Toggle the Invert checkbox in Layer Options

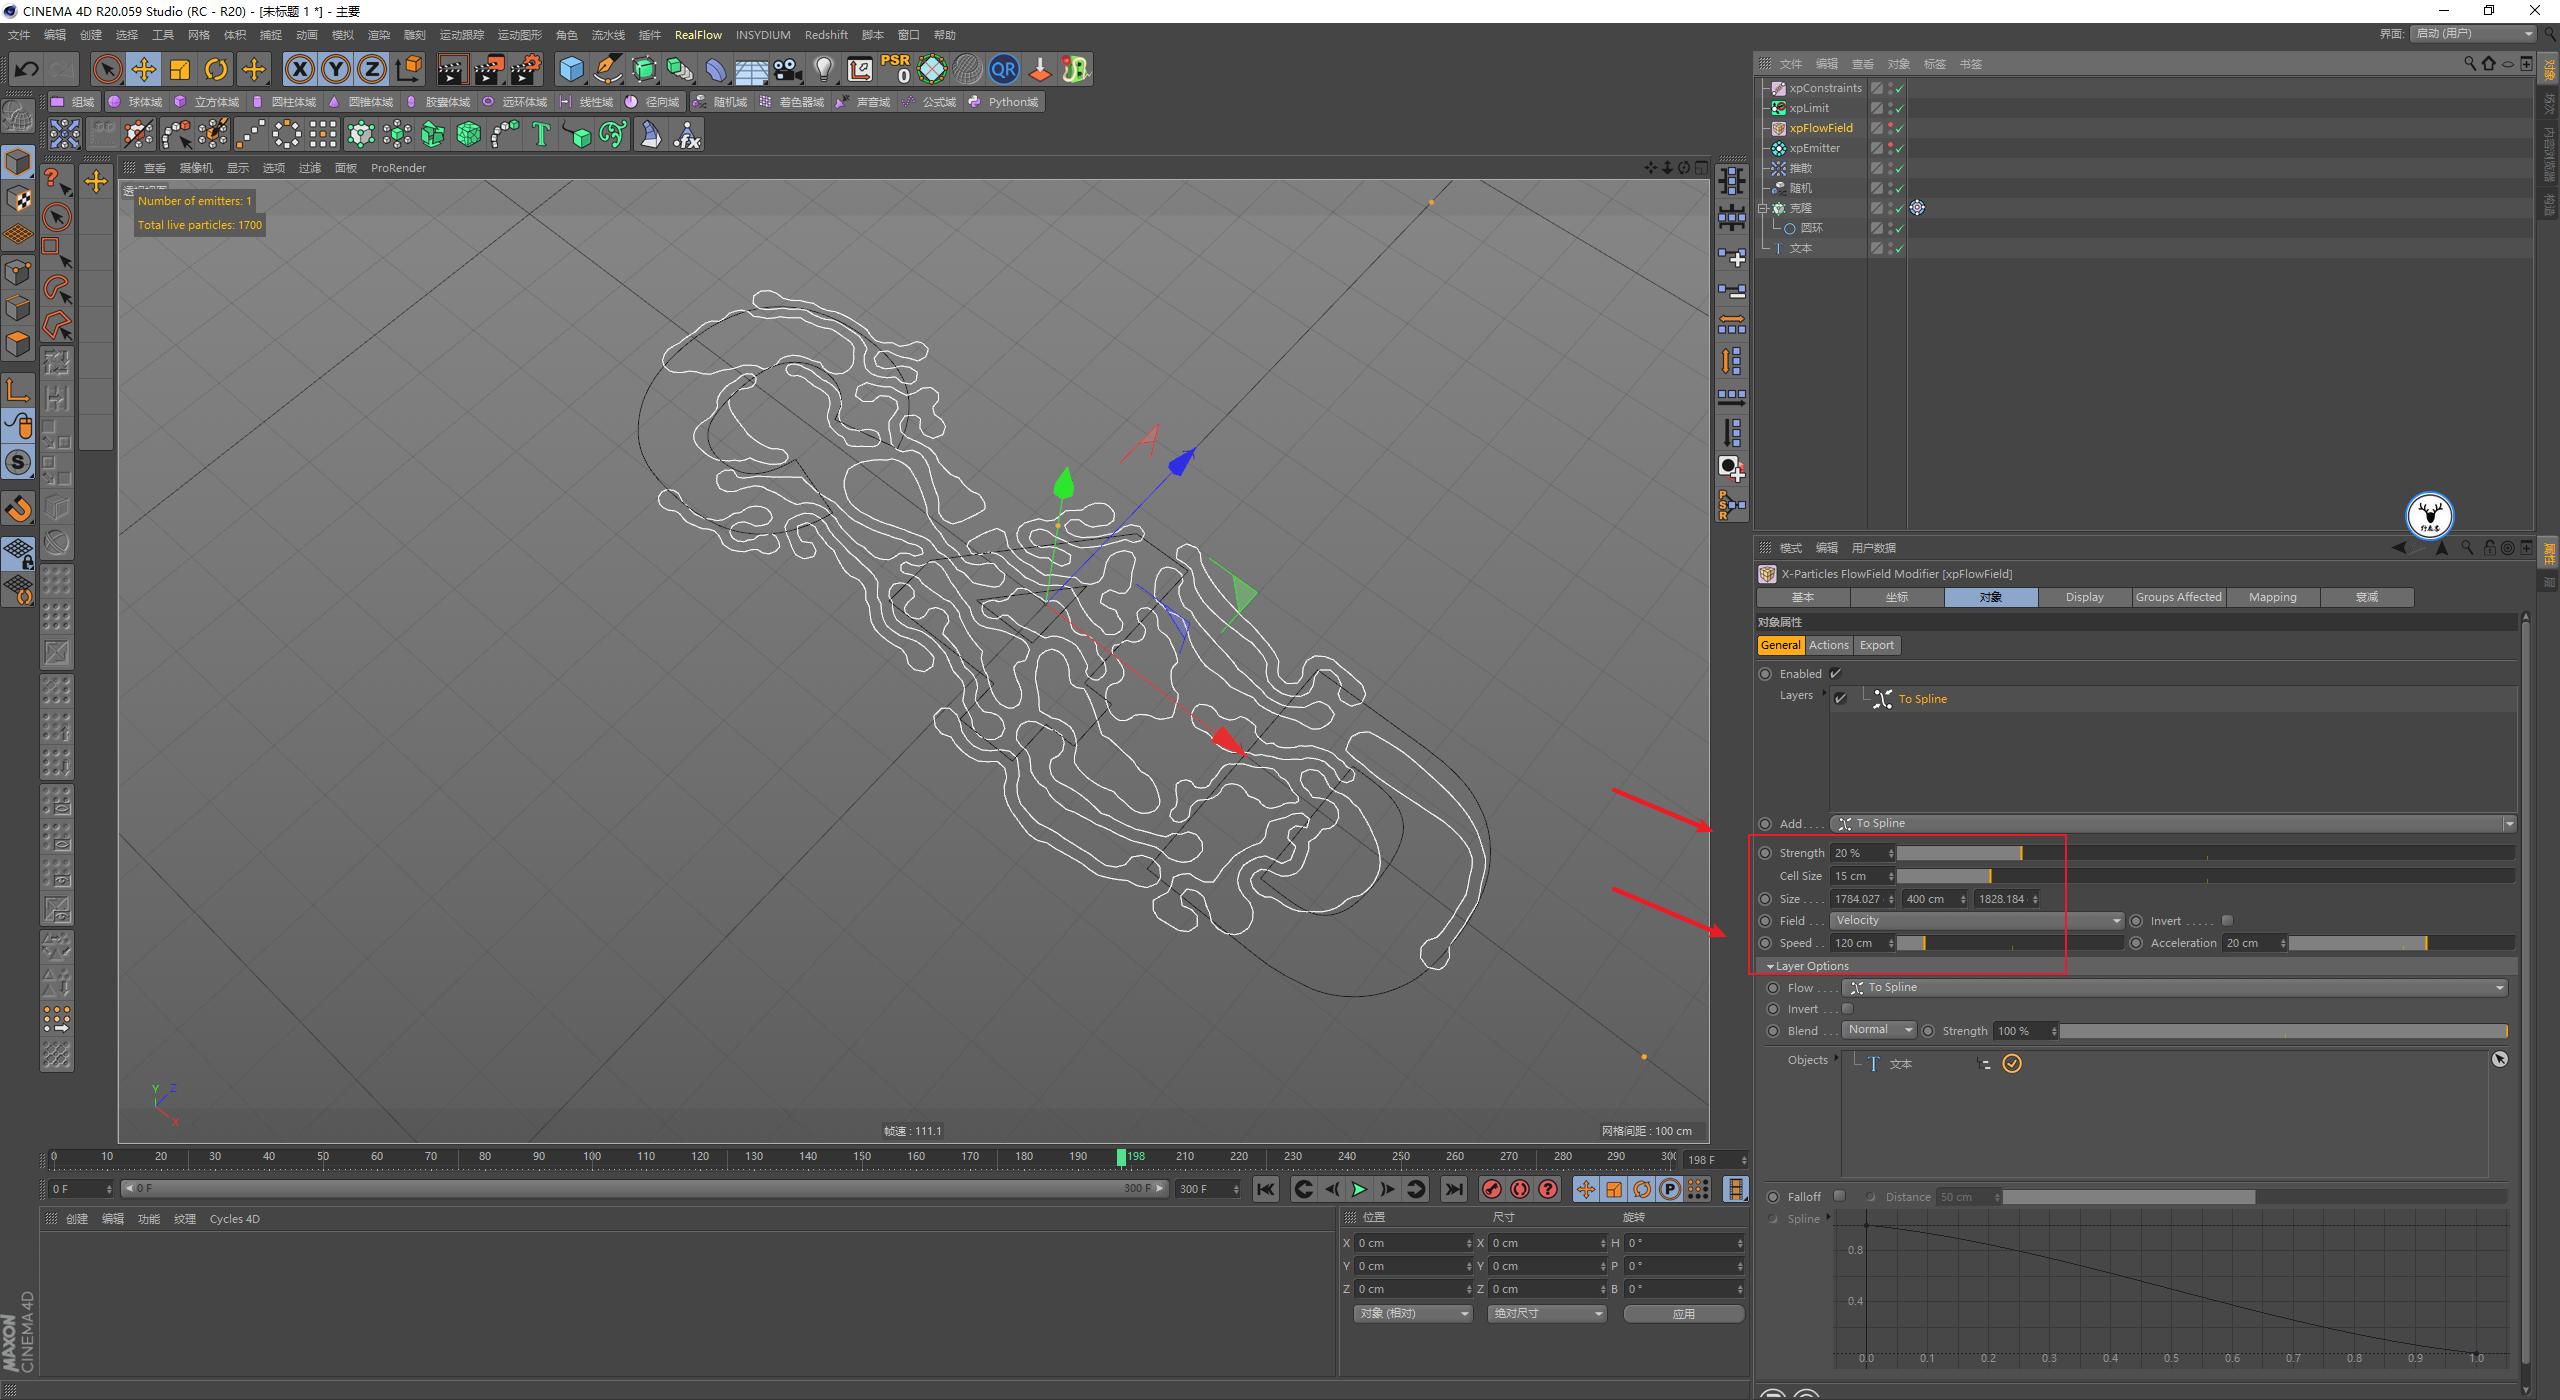click(x=1848, y=1008)
